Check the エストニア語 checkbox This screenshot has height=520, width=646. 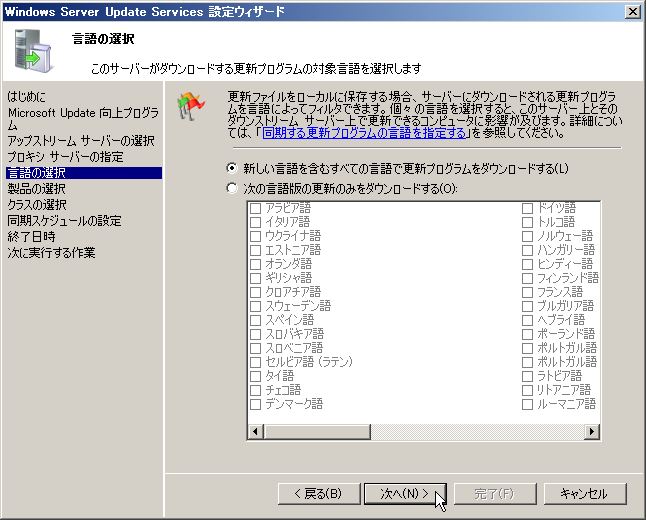(x=255, y=250)
